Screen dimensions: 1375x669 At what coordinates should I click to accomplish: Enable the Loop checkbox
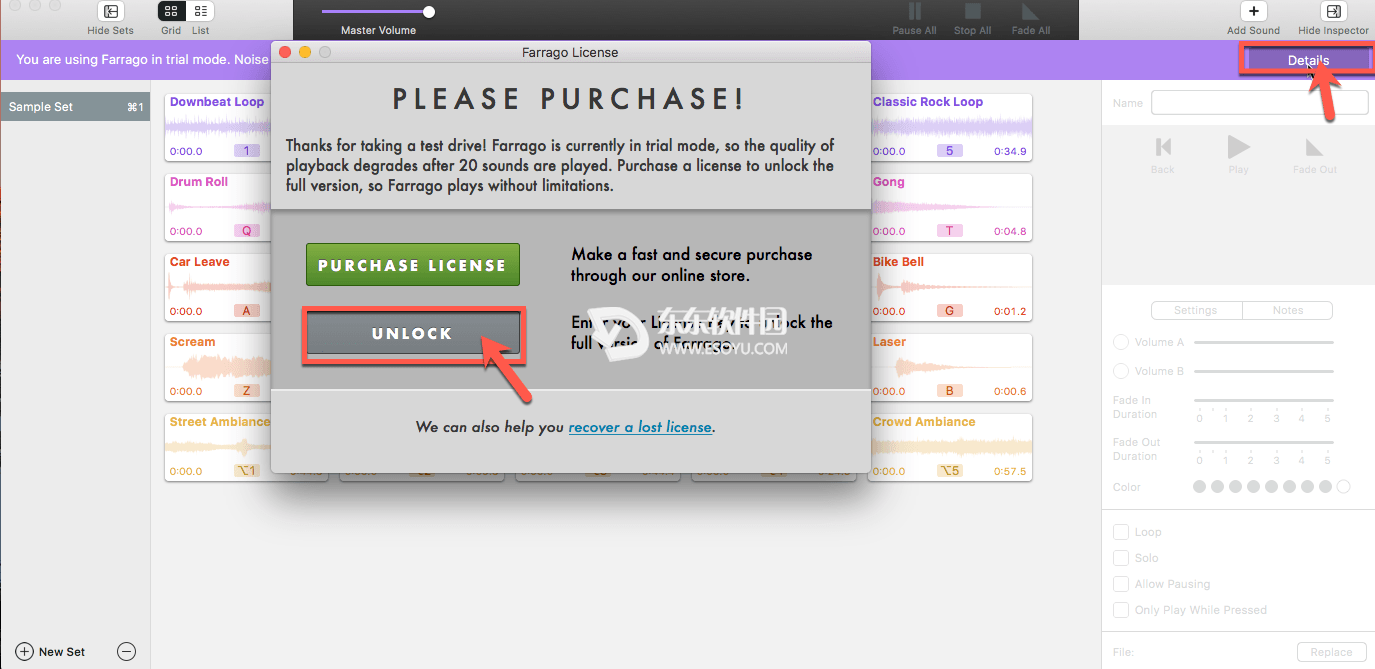coord(1121,532)
